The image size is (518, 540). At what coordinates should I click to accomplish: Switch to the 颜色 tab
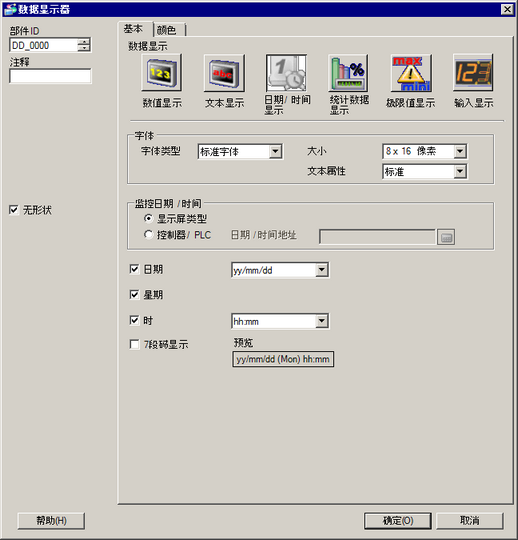169,30
